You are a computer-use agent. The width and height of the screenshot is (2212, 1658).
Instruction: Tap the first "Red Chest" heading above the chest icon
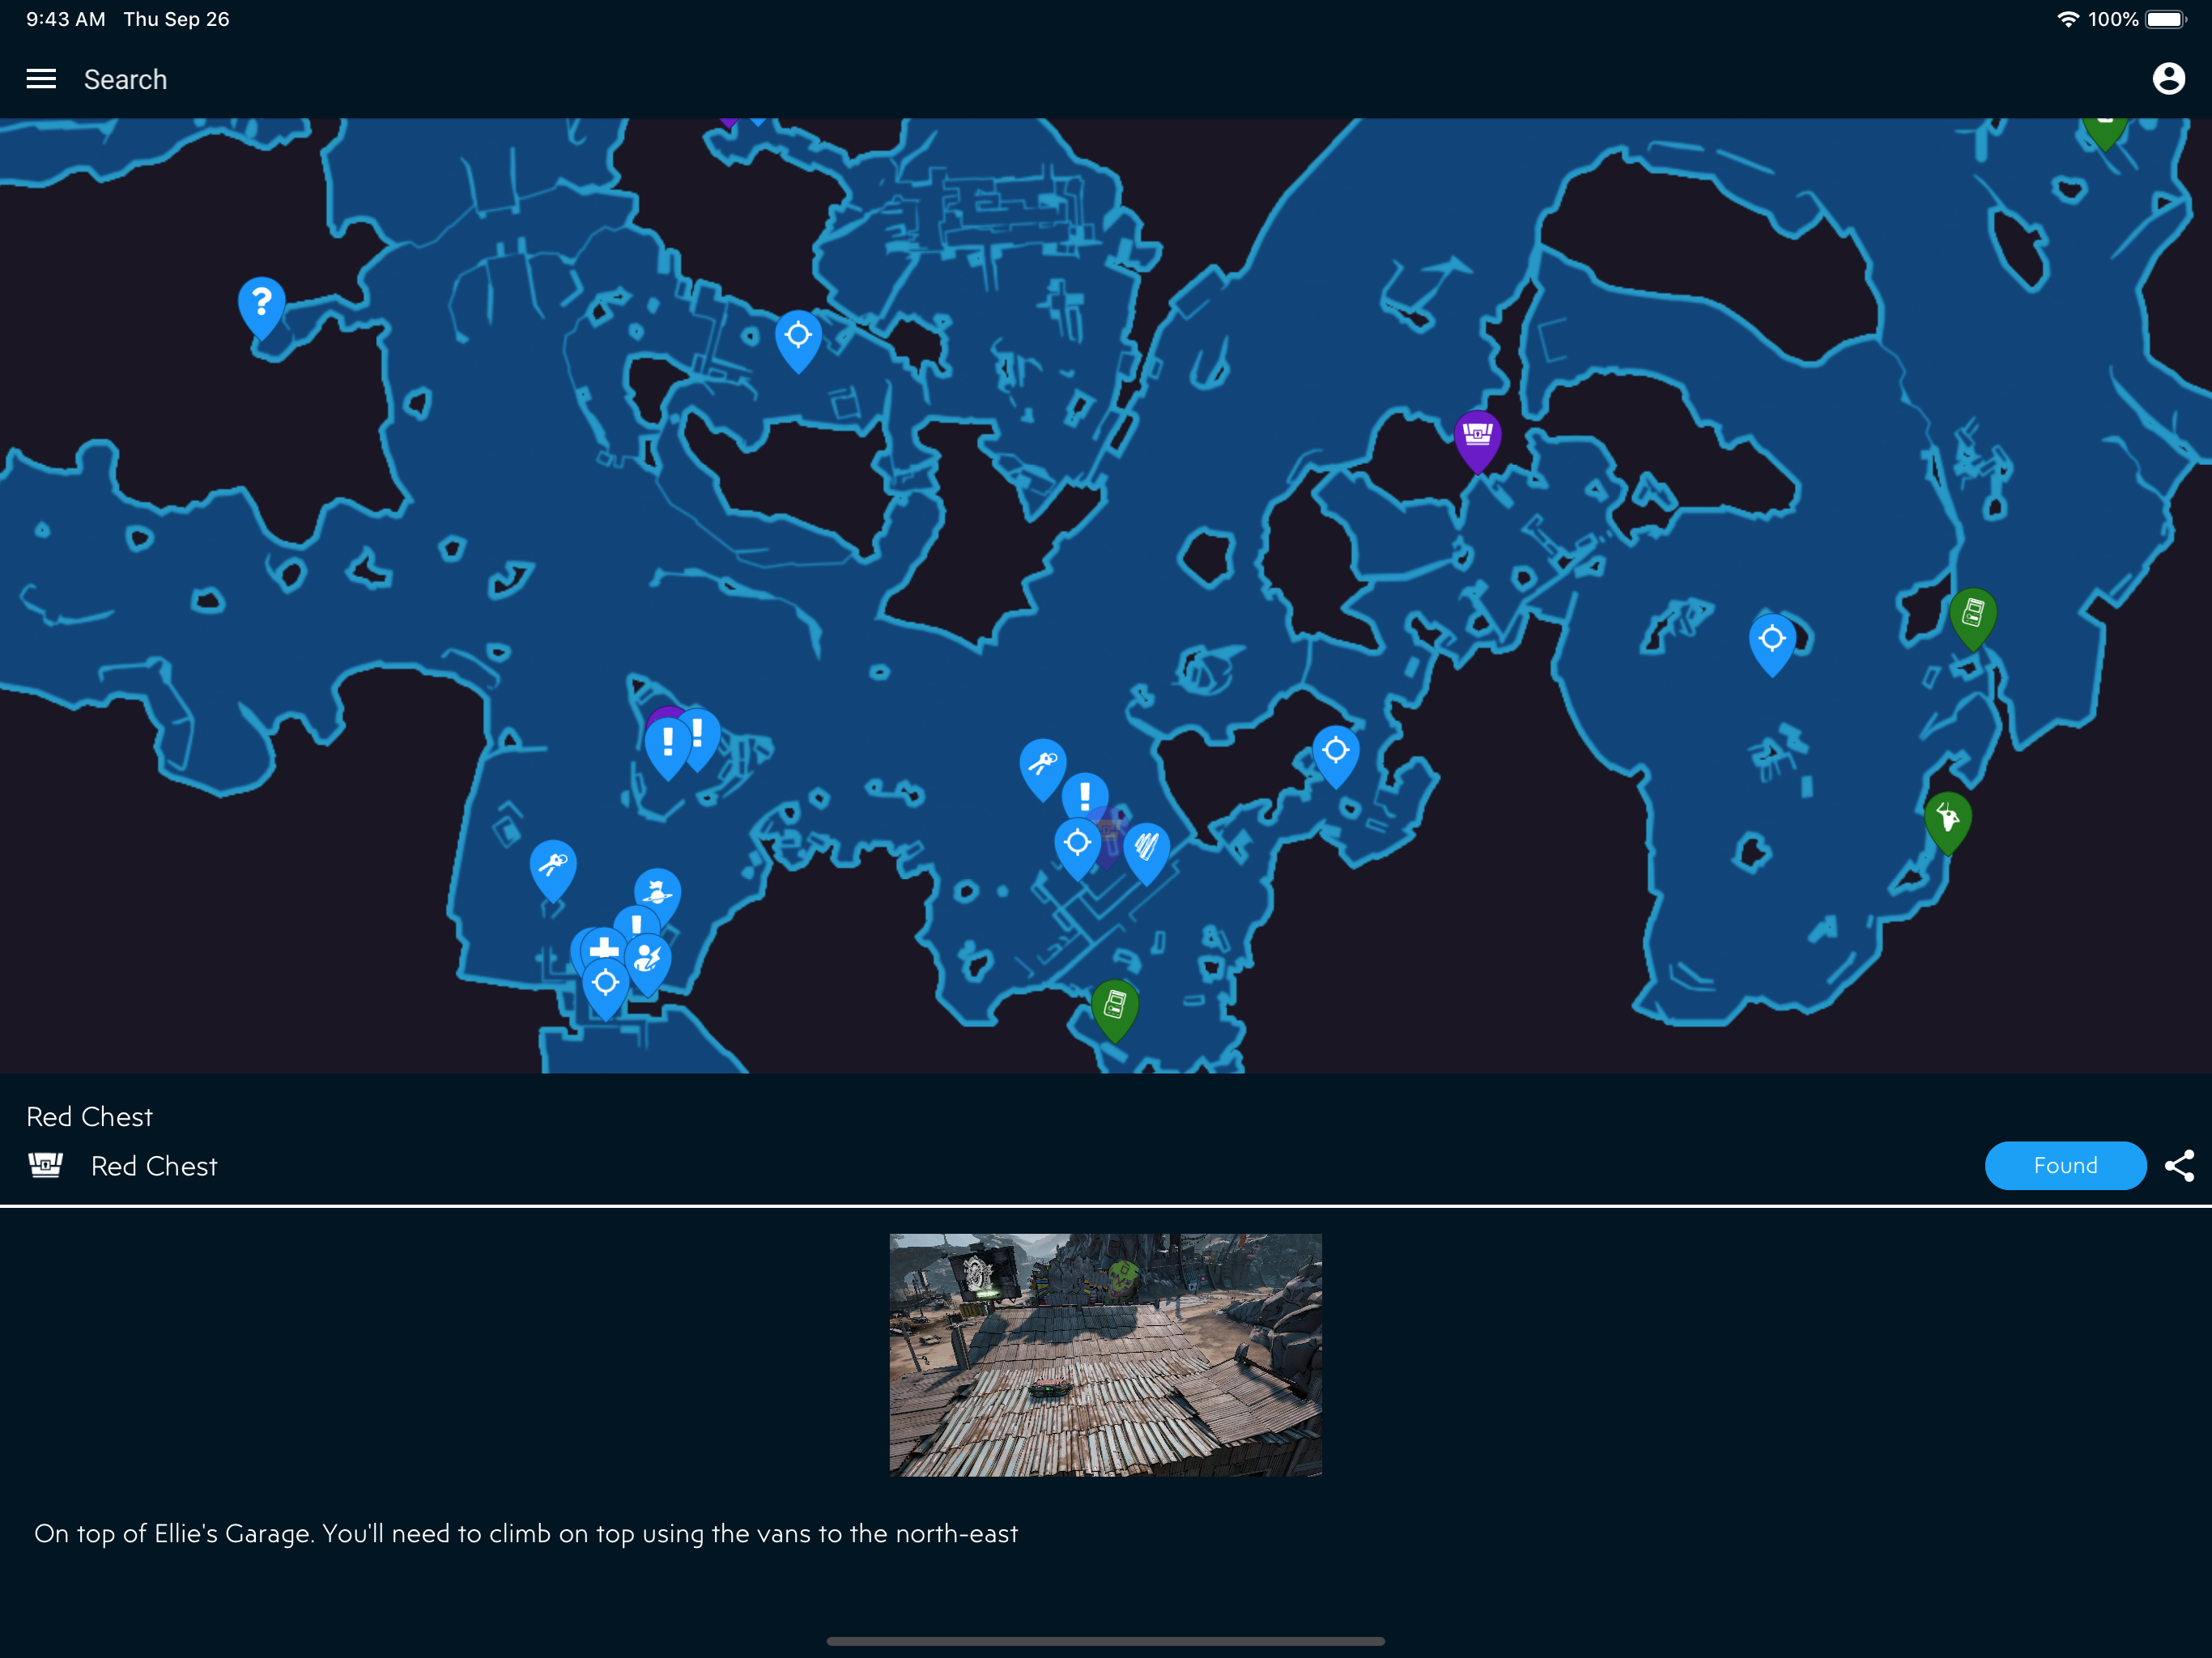click(89, 1117)
